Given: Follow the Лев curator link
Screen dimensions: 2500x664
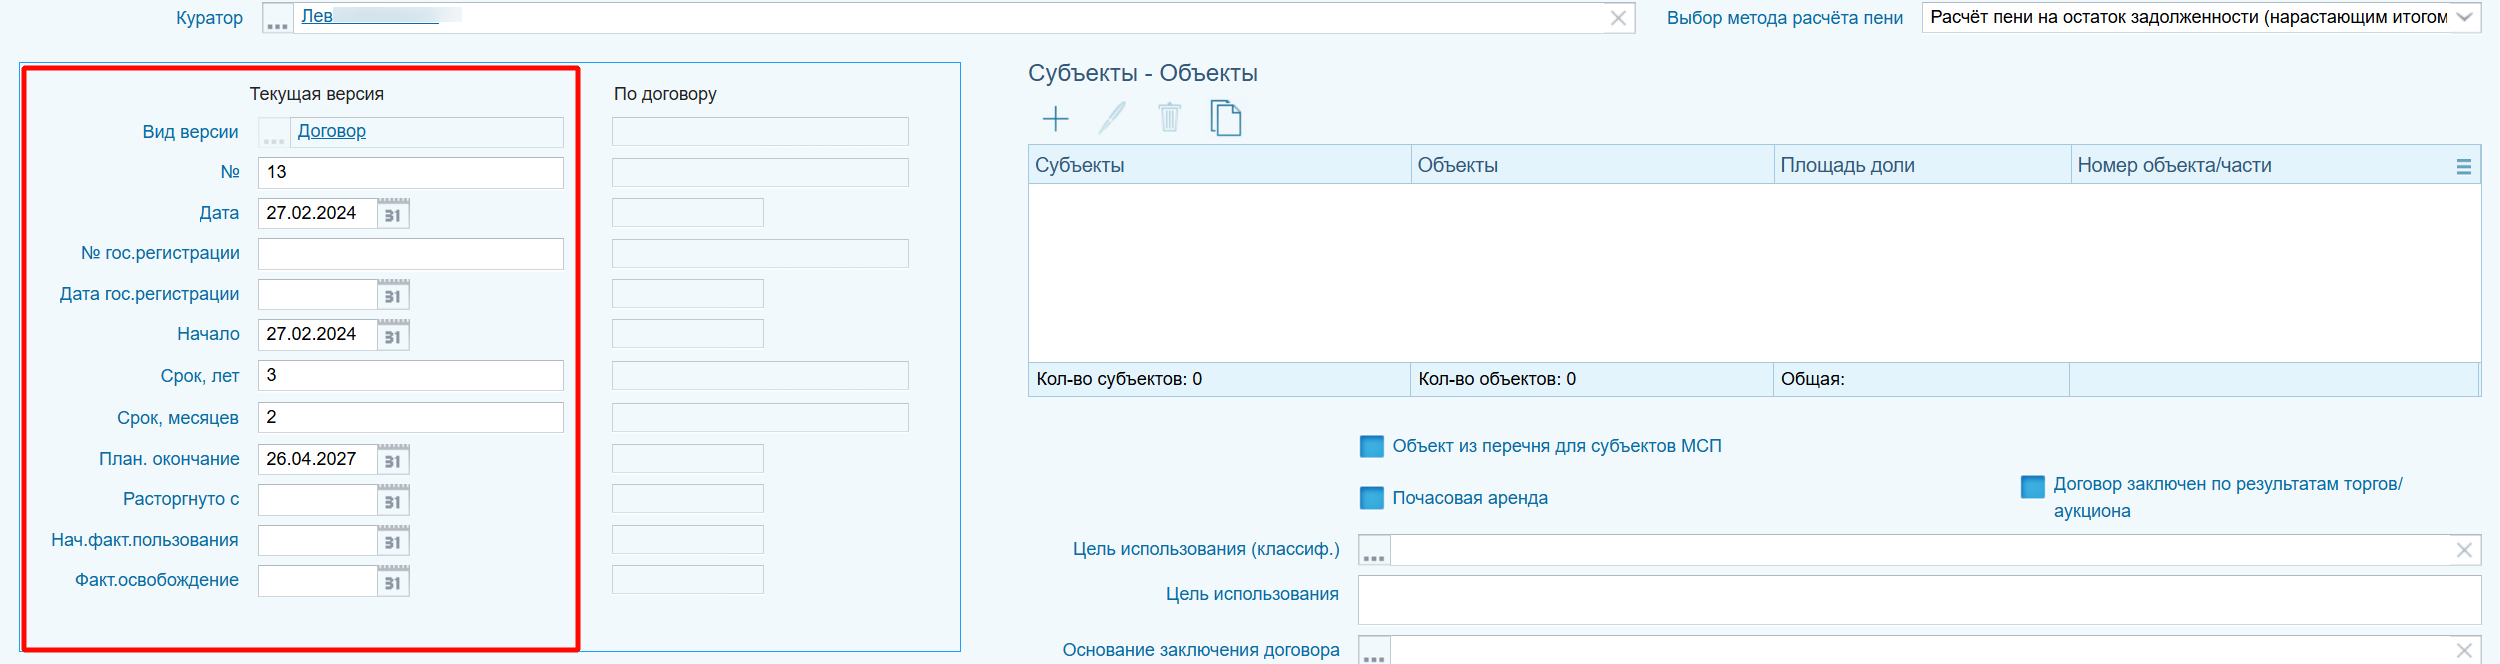Looking at the screenshot, I should tap(317, 16).
